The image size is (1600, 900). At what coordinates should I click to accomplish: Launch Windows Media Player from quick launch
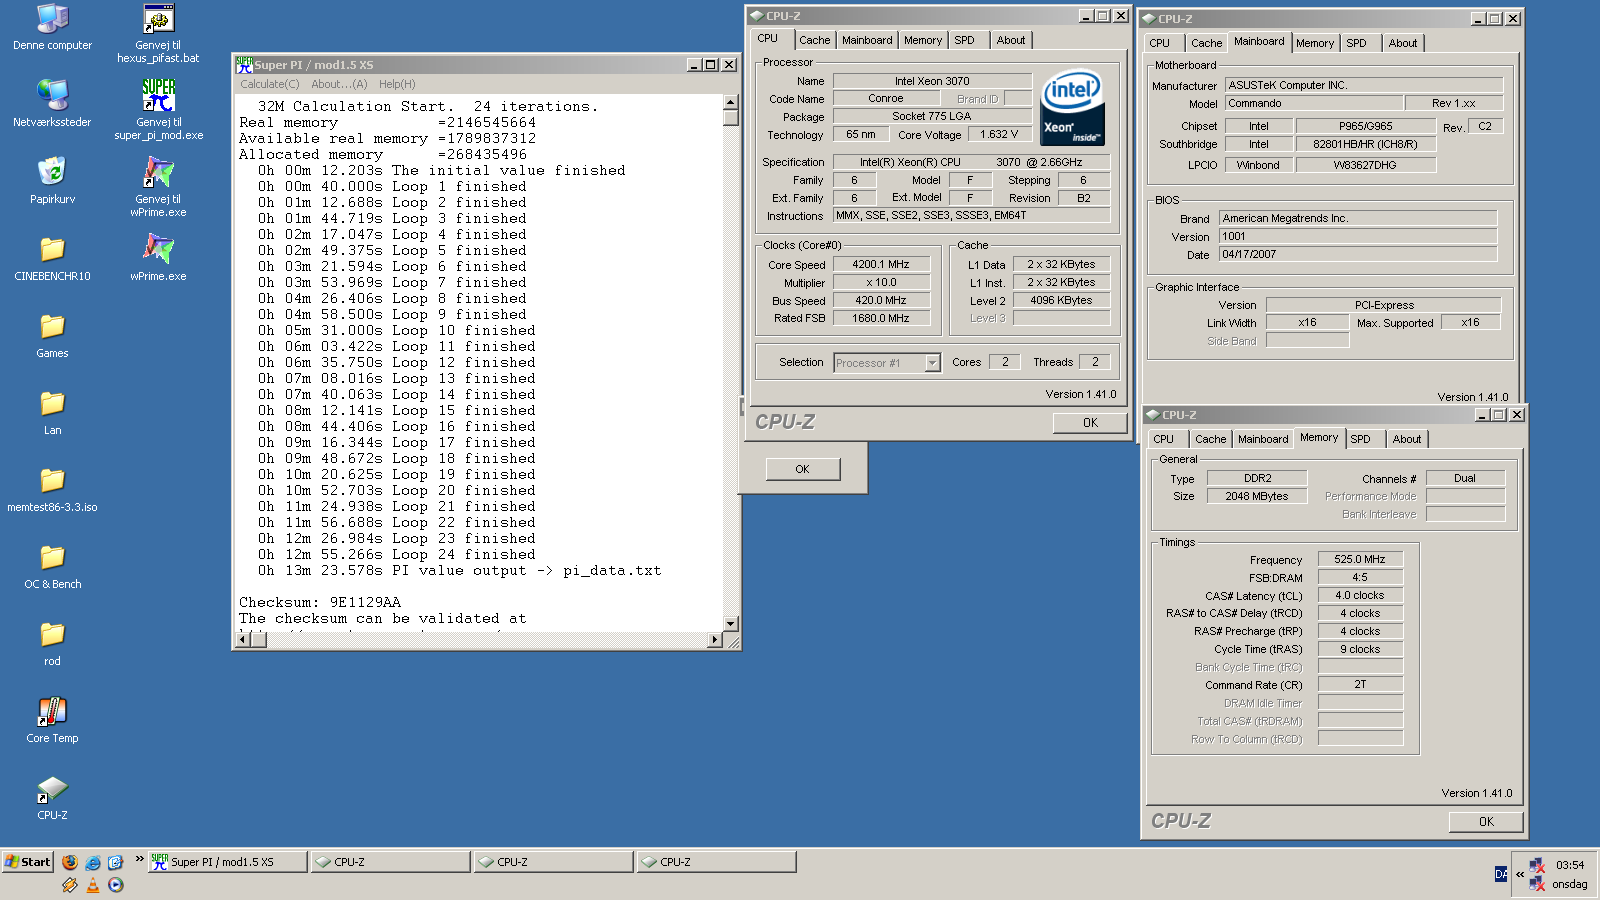coord(116,885)
